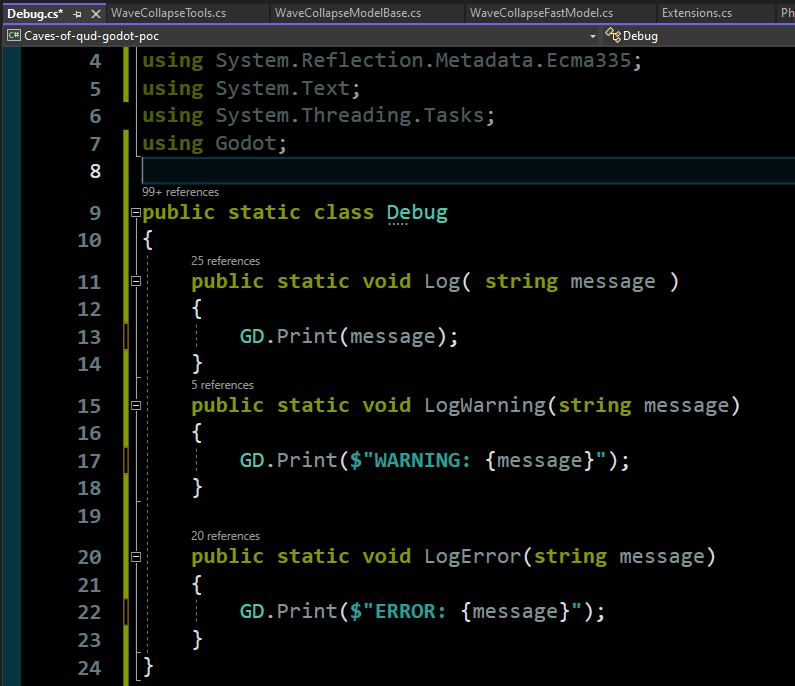
Task: Show the 25 references for Log
Action: tap(225, 261)
